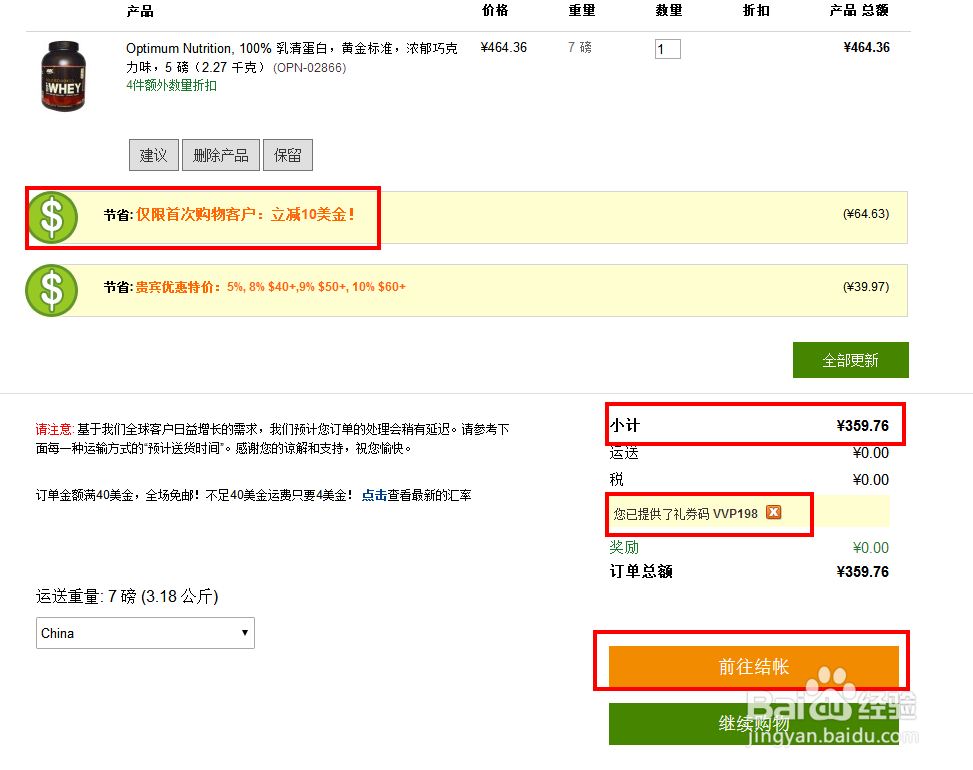
Task: Click the 订单总额 ¥359.76 total value
Action: tap(863, 571)
